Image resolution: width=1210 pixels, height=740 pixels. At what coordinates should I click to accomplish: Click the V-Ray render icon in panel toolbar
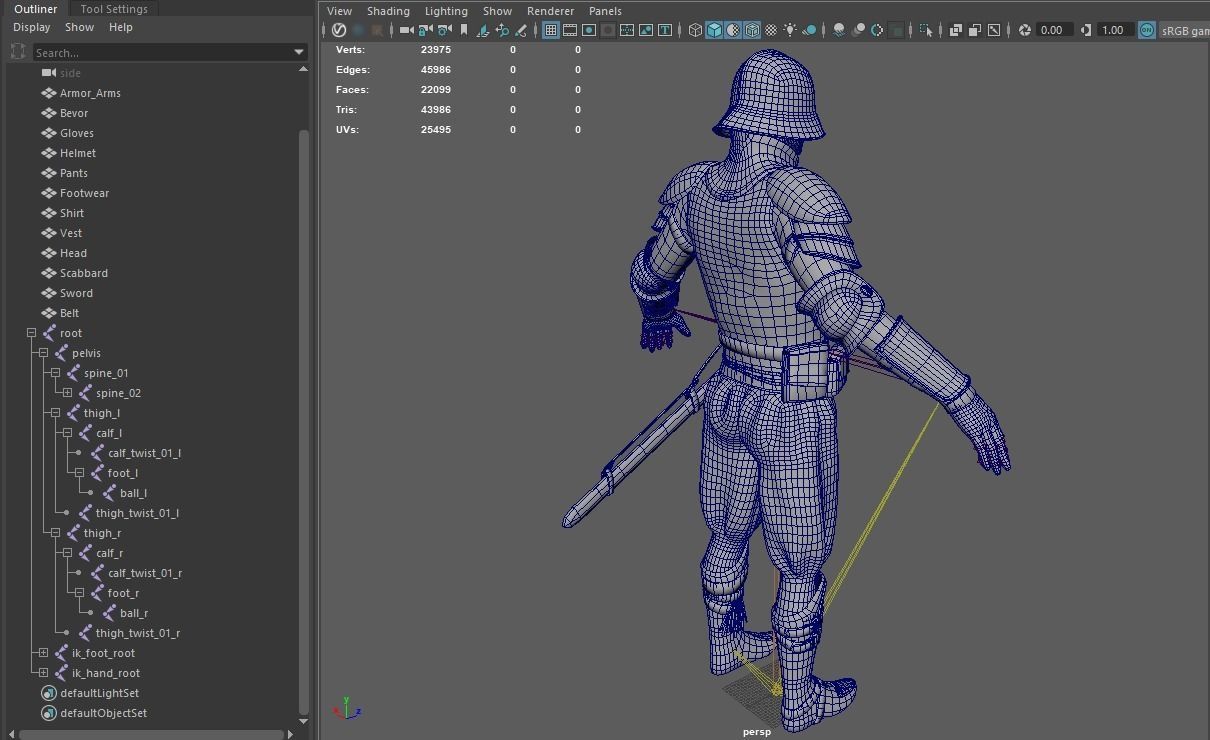click(338, 30)
